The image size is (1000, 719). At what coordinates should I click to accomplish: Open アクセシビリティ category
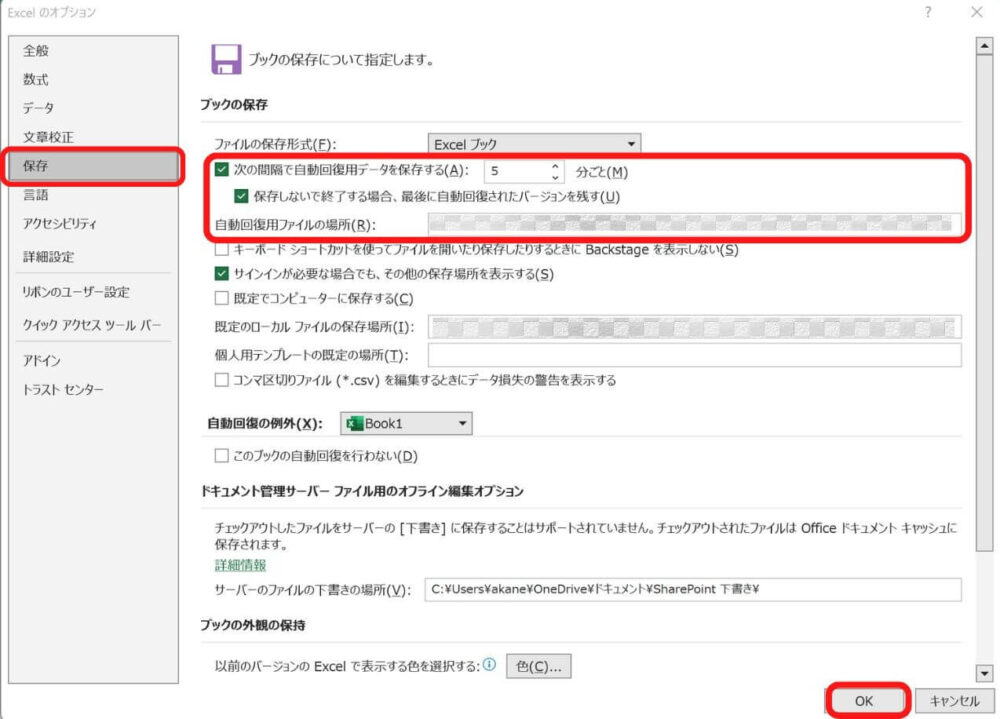pos(93,223)
